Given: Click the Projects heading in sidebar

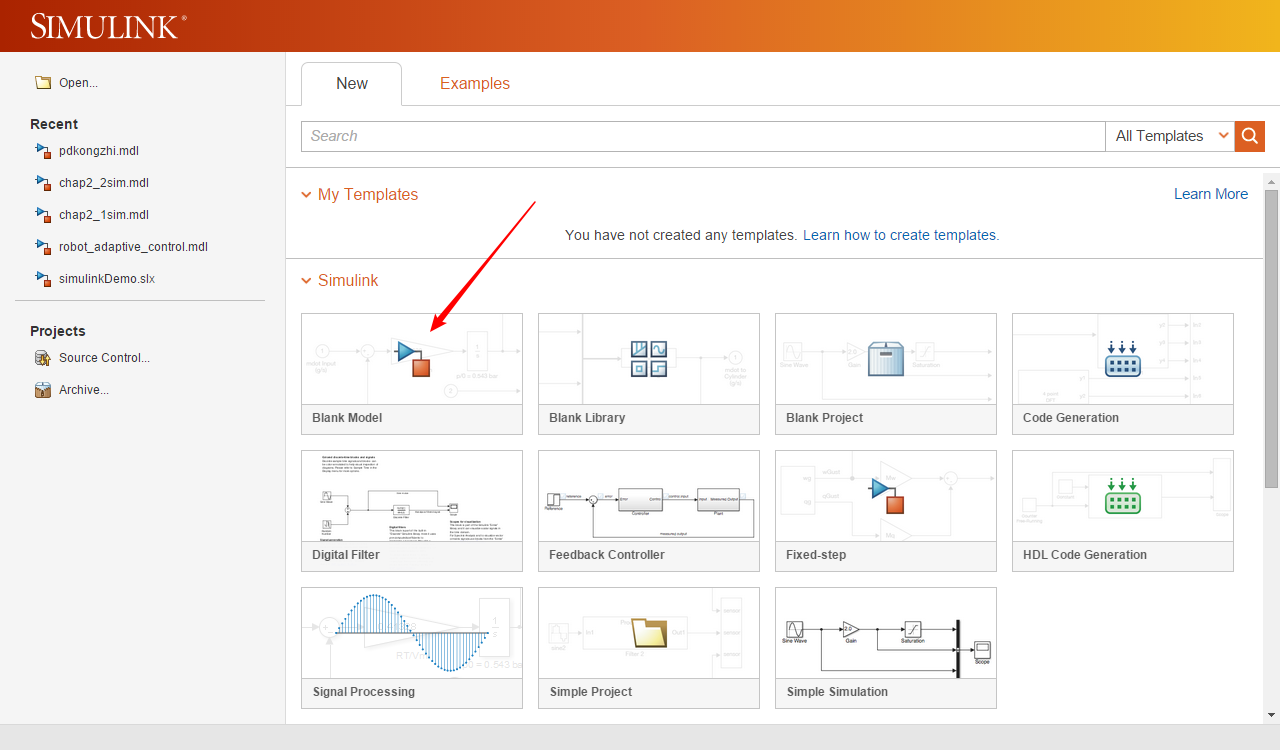Looking at the screenshot, I should tap(58, 331).
